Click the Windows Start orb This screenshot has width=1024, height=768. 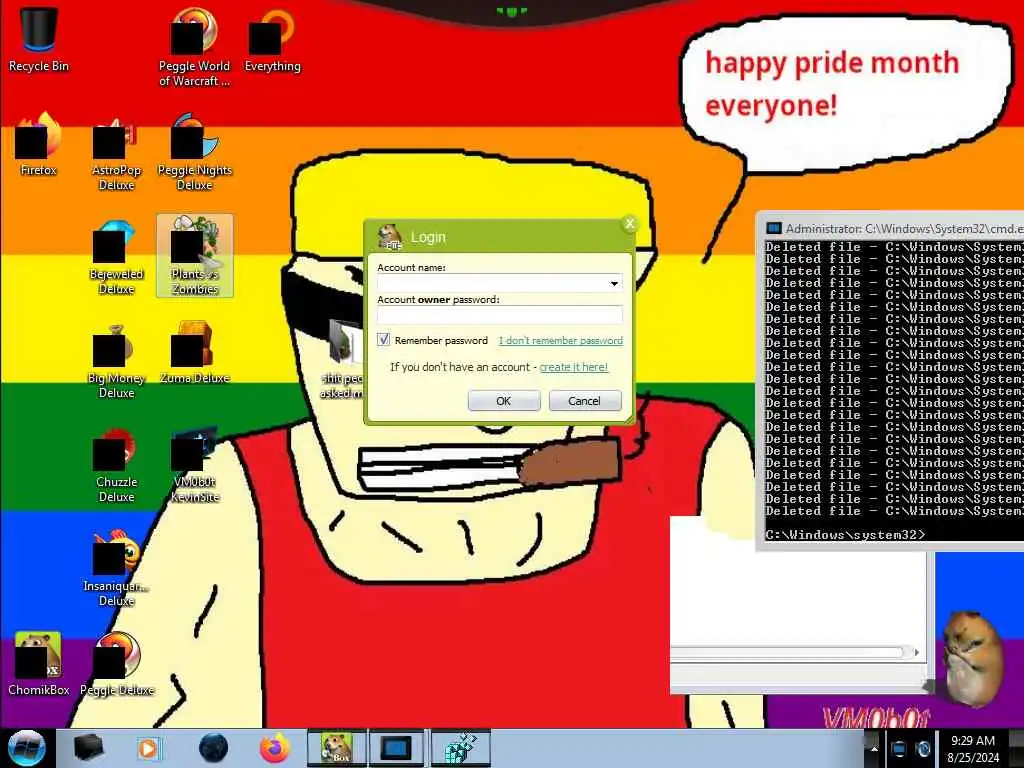[26, 748]
